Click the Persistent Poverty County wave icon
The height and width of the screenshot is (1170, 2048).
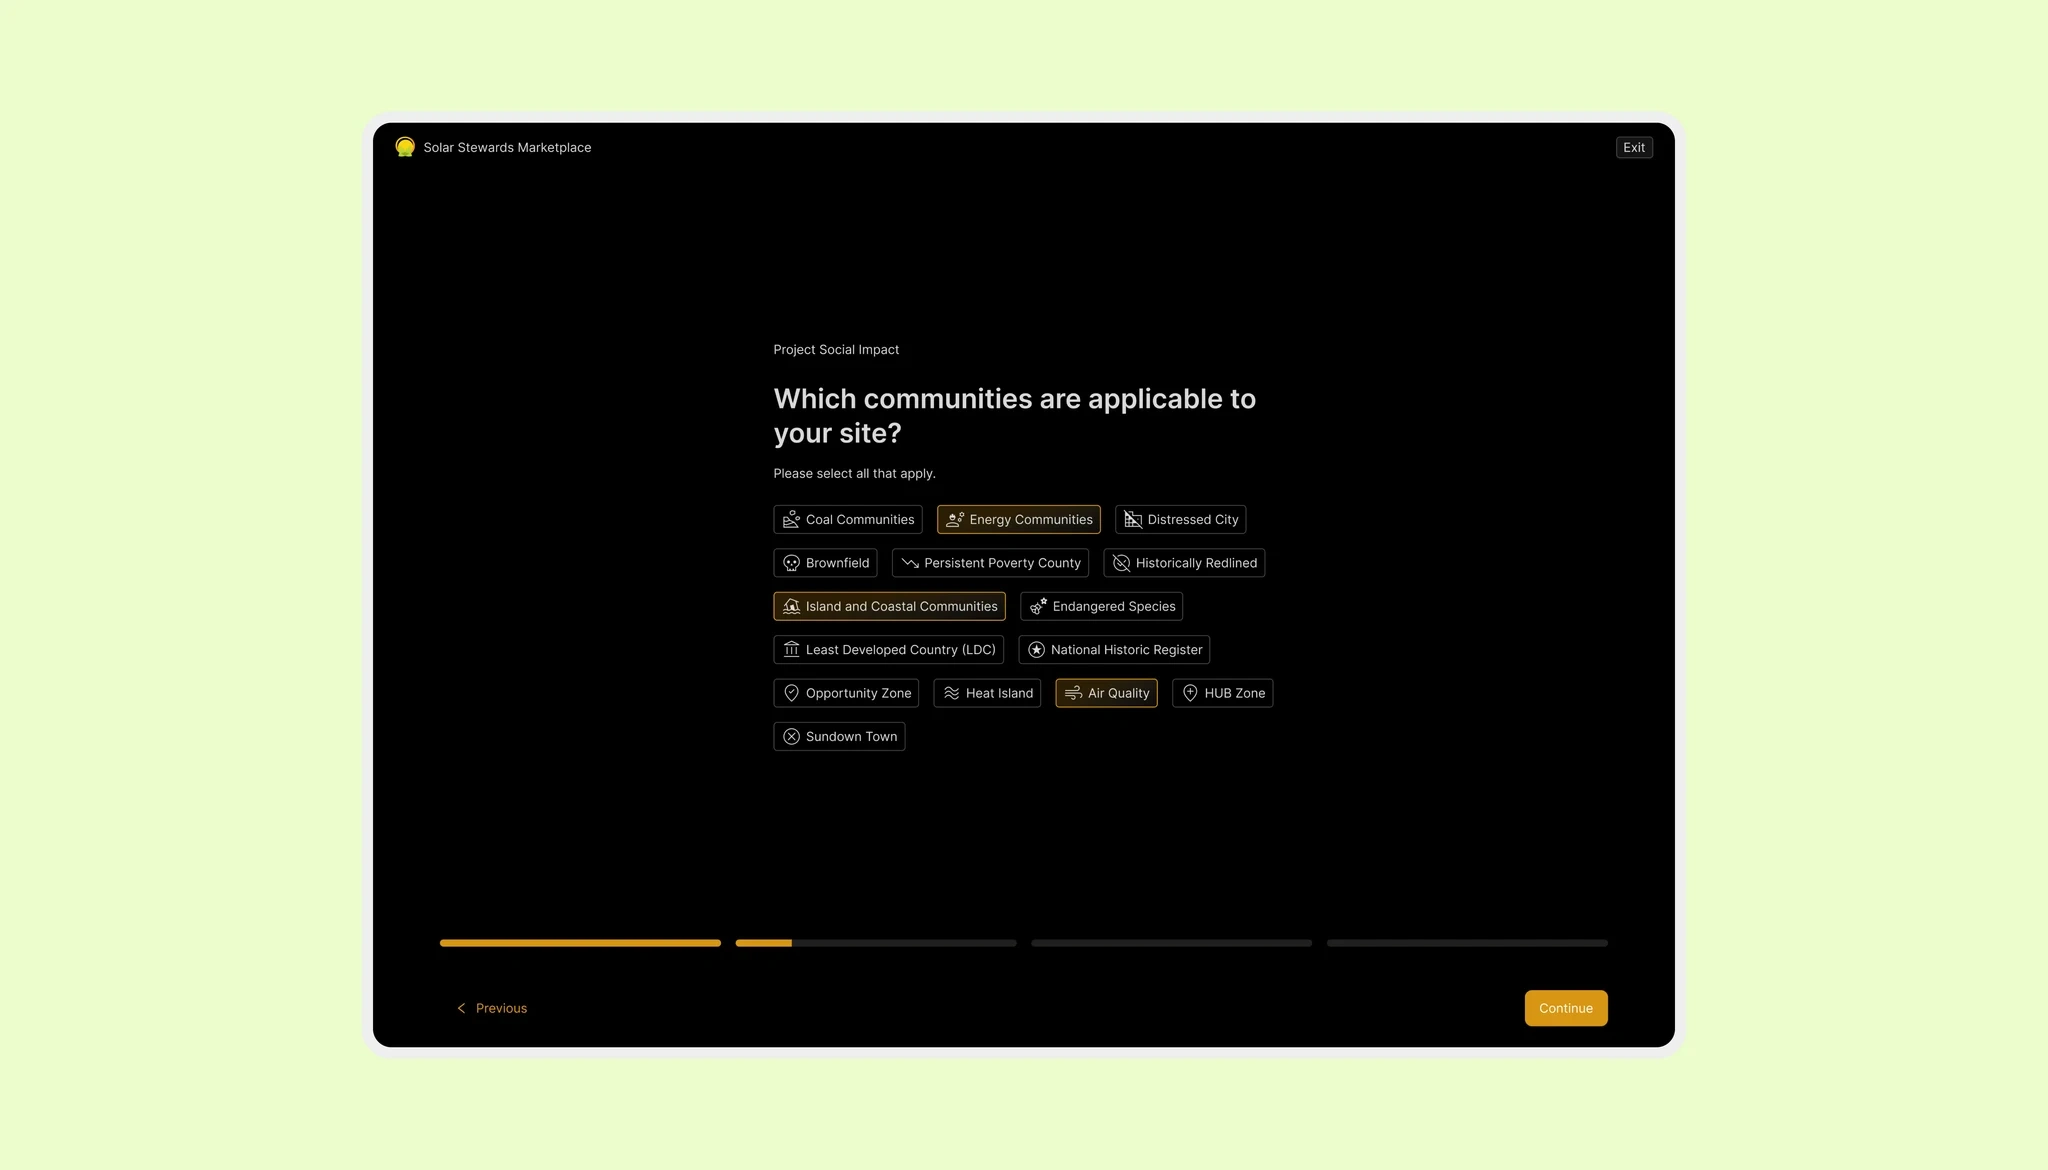click(907, 562)
